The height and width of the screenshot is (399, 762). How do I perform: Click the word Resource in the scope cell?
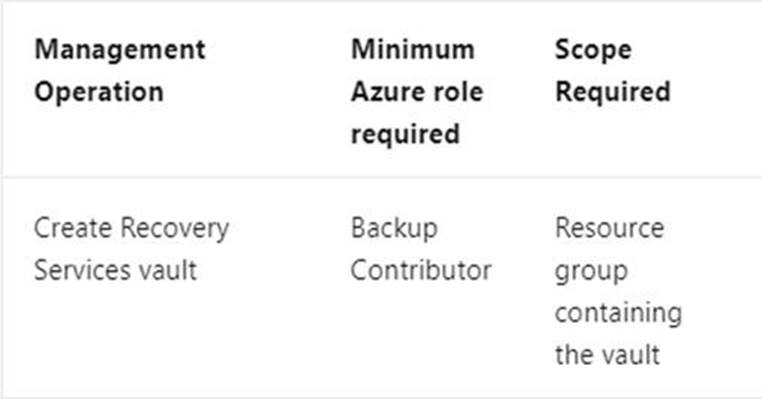coord(609,228)
